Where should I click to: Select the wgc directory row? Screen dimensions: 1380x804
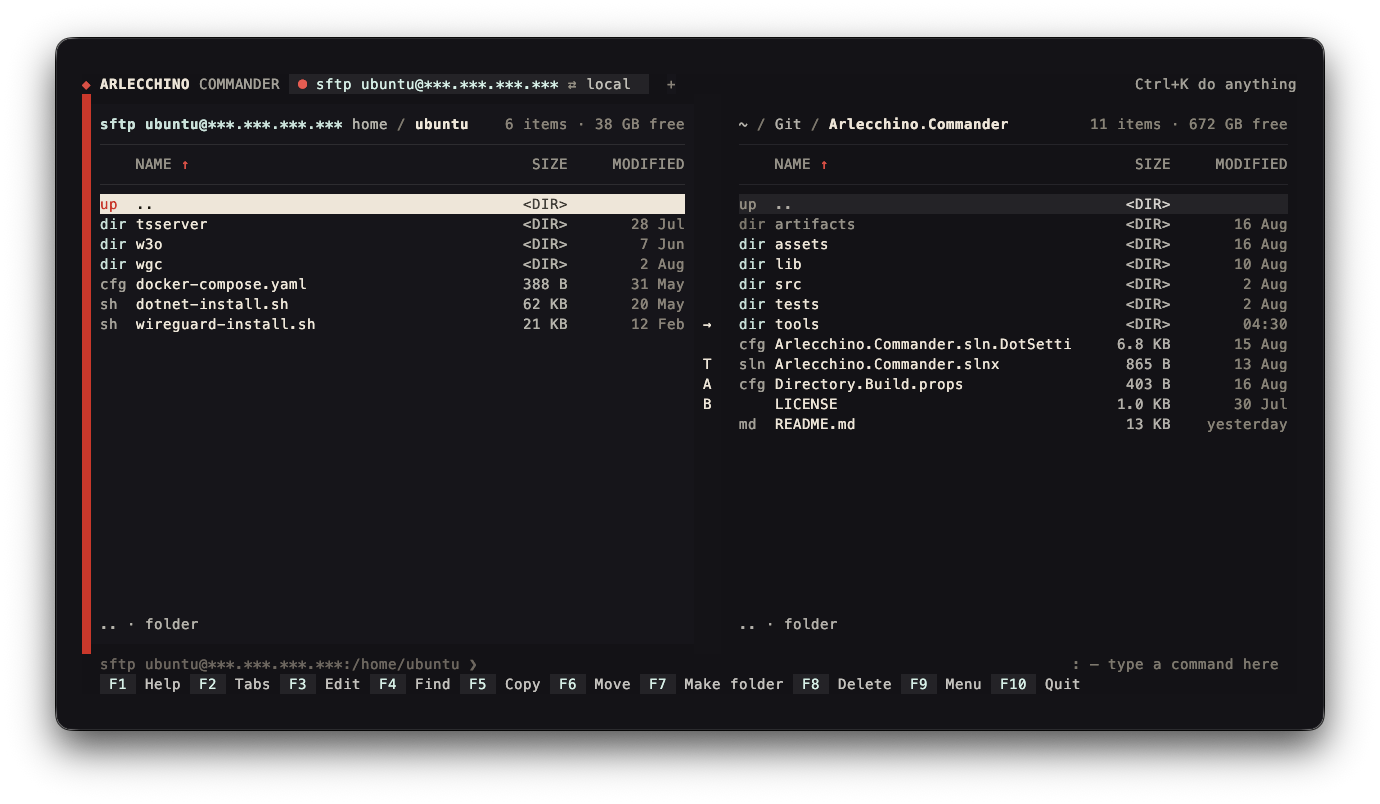[392, 264]
